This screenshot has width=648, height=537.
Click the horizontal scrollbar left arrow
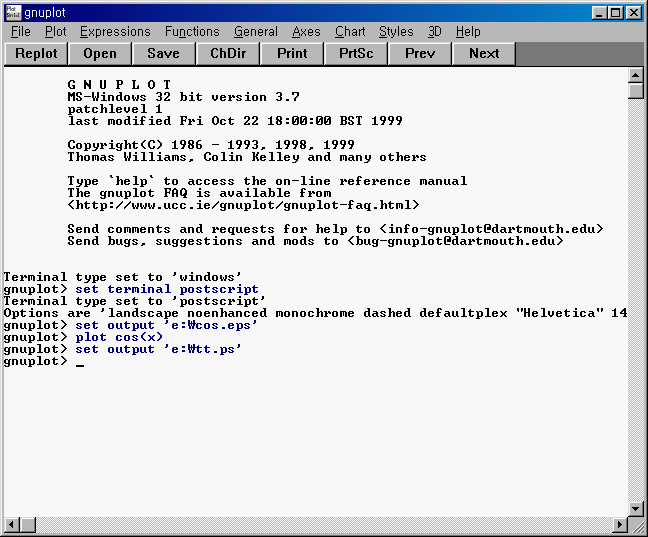pyautogui.click(x=11, y=525)
